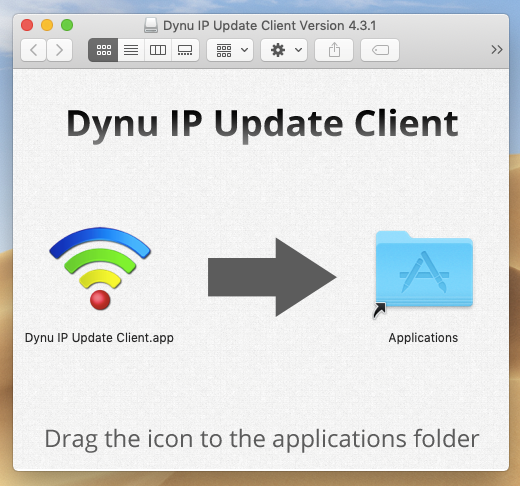Expand the toolbar overflow chevrons
520x486 pixels.
(497, 50)
